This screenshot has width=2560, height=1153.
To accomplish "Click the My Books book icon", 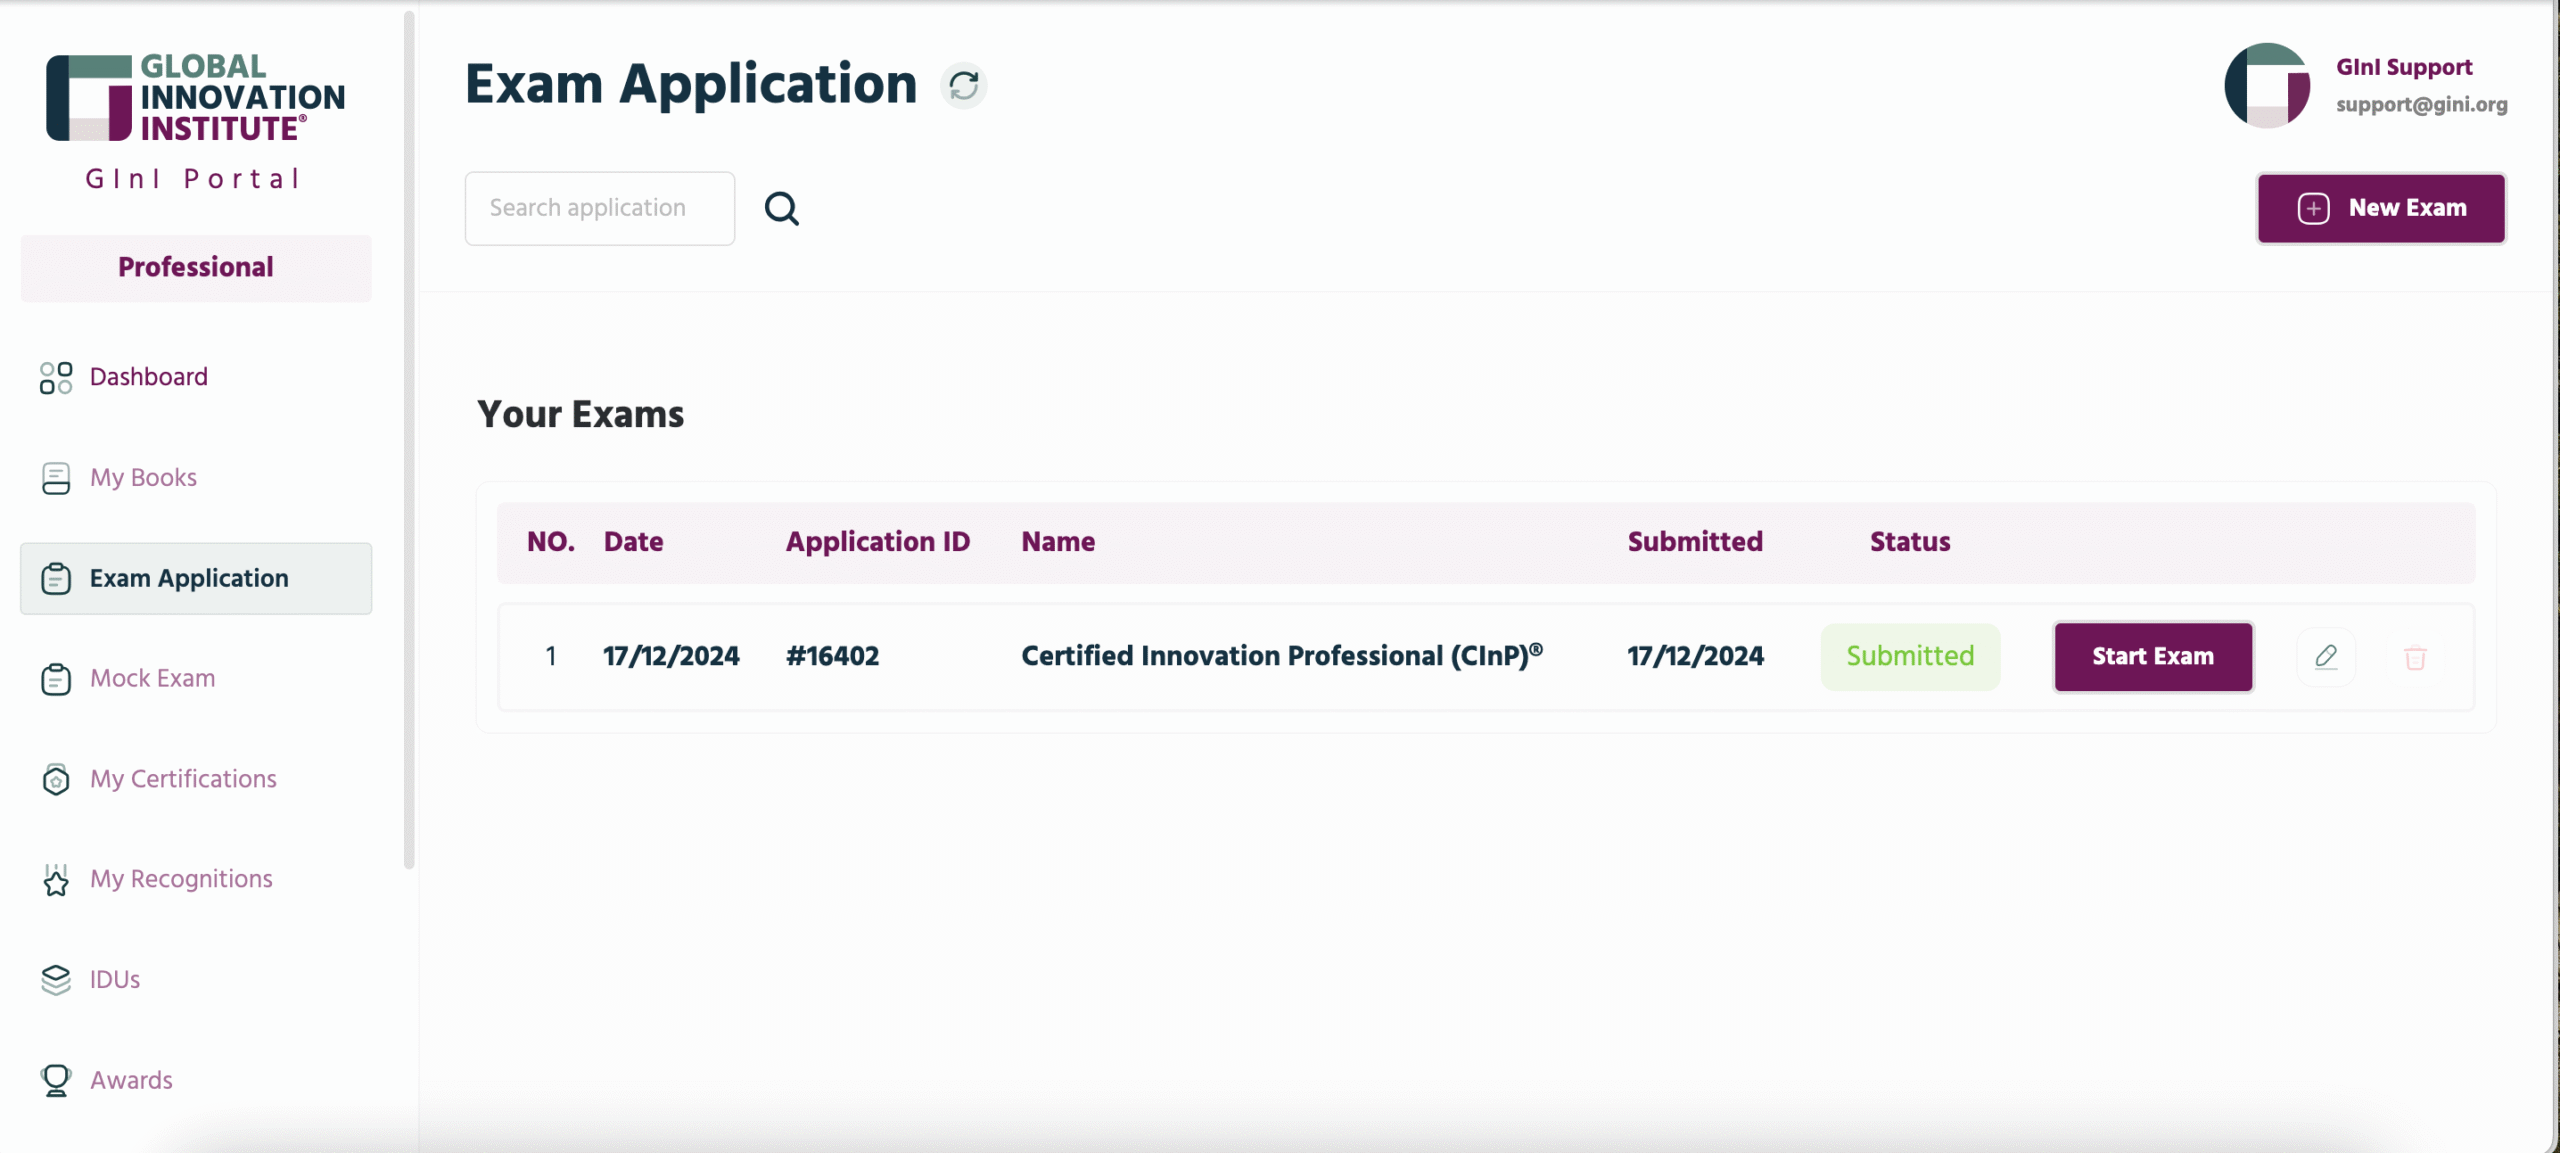I will [56, 478].
